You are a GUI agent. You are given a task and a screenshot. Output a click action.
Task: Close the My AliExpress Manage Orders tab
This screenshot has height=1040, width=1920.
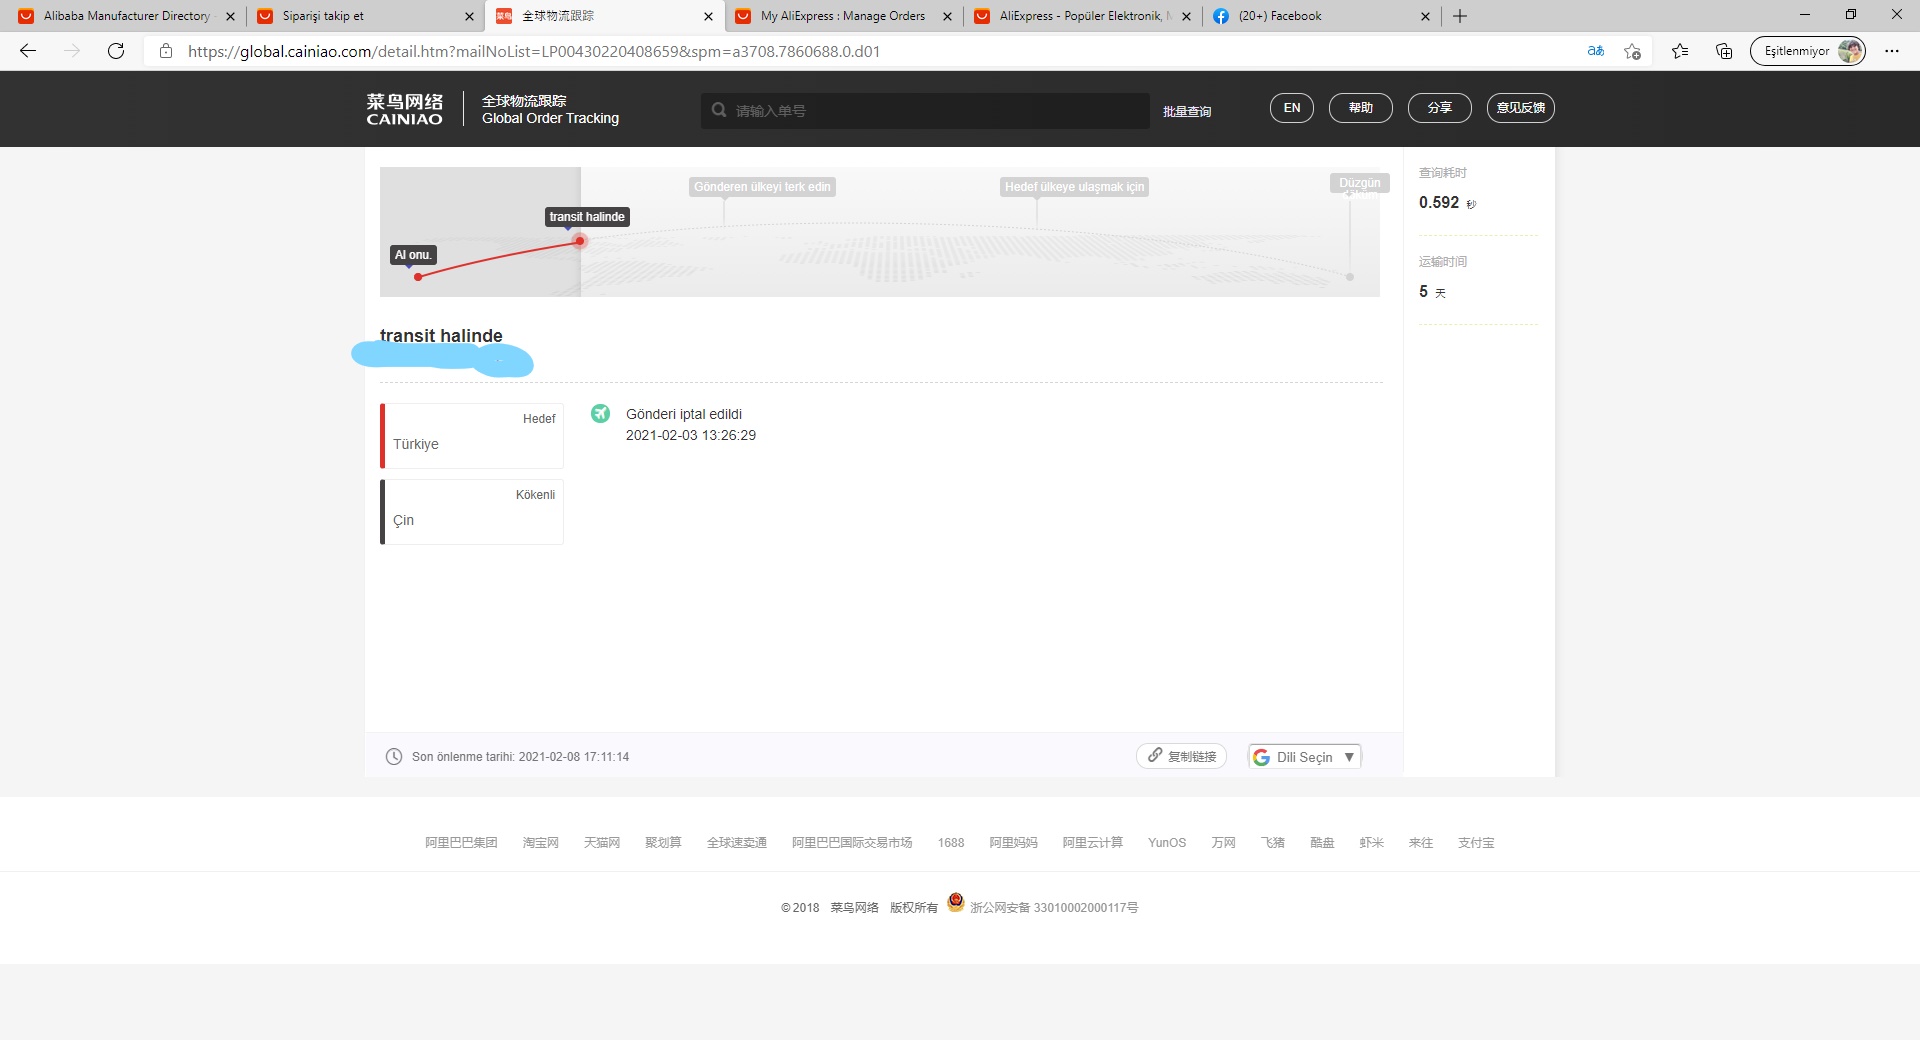947,16
